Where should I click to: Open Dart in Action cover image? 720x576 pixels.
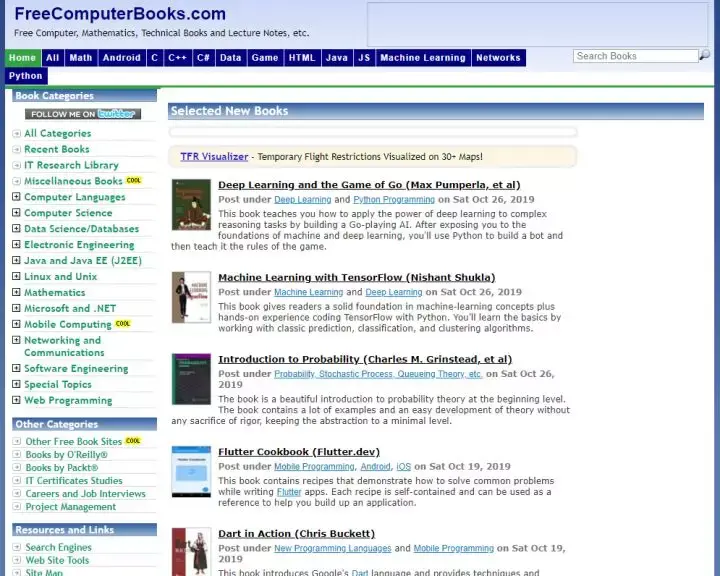point(191,552)
